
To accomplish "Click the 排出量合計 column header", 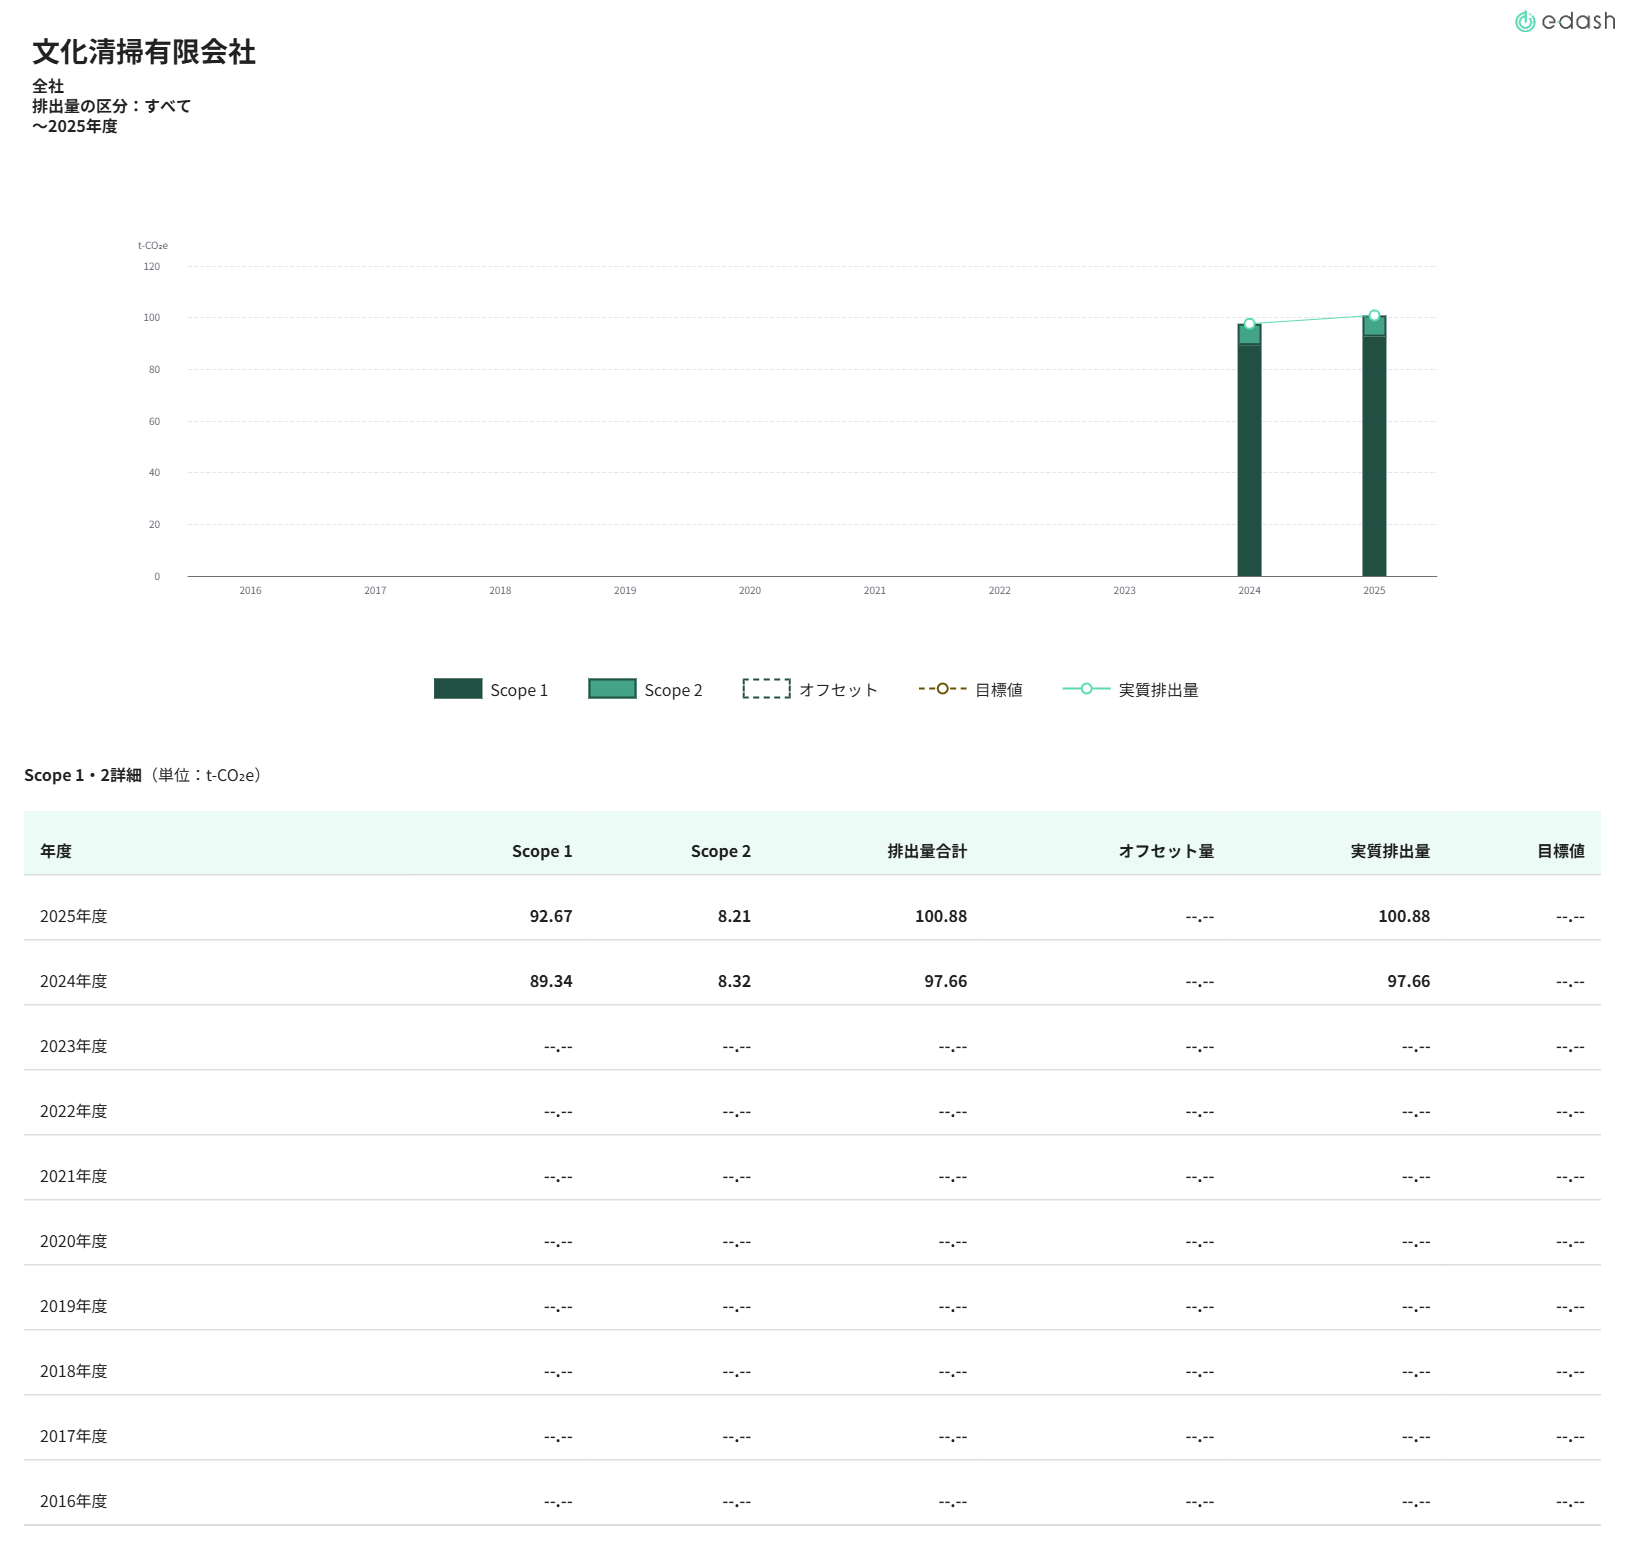I will (926, 851).
